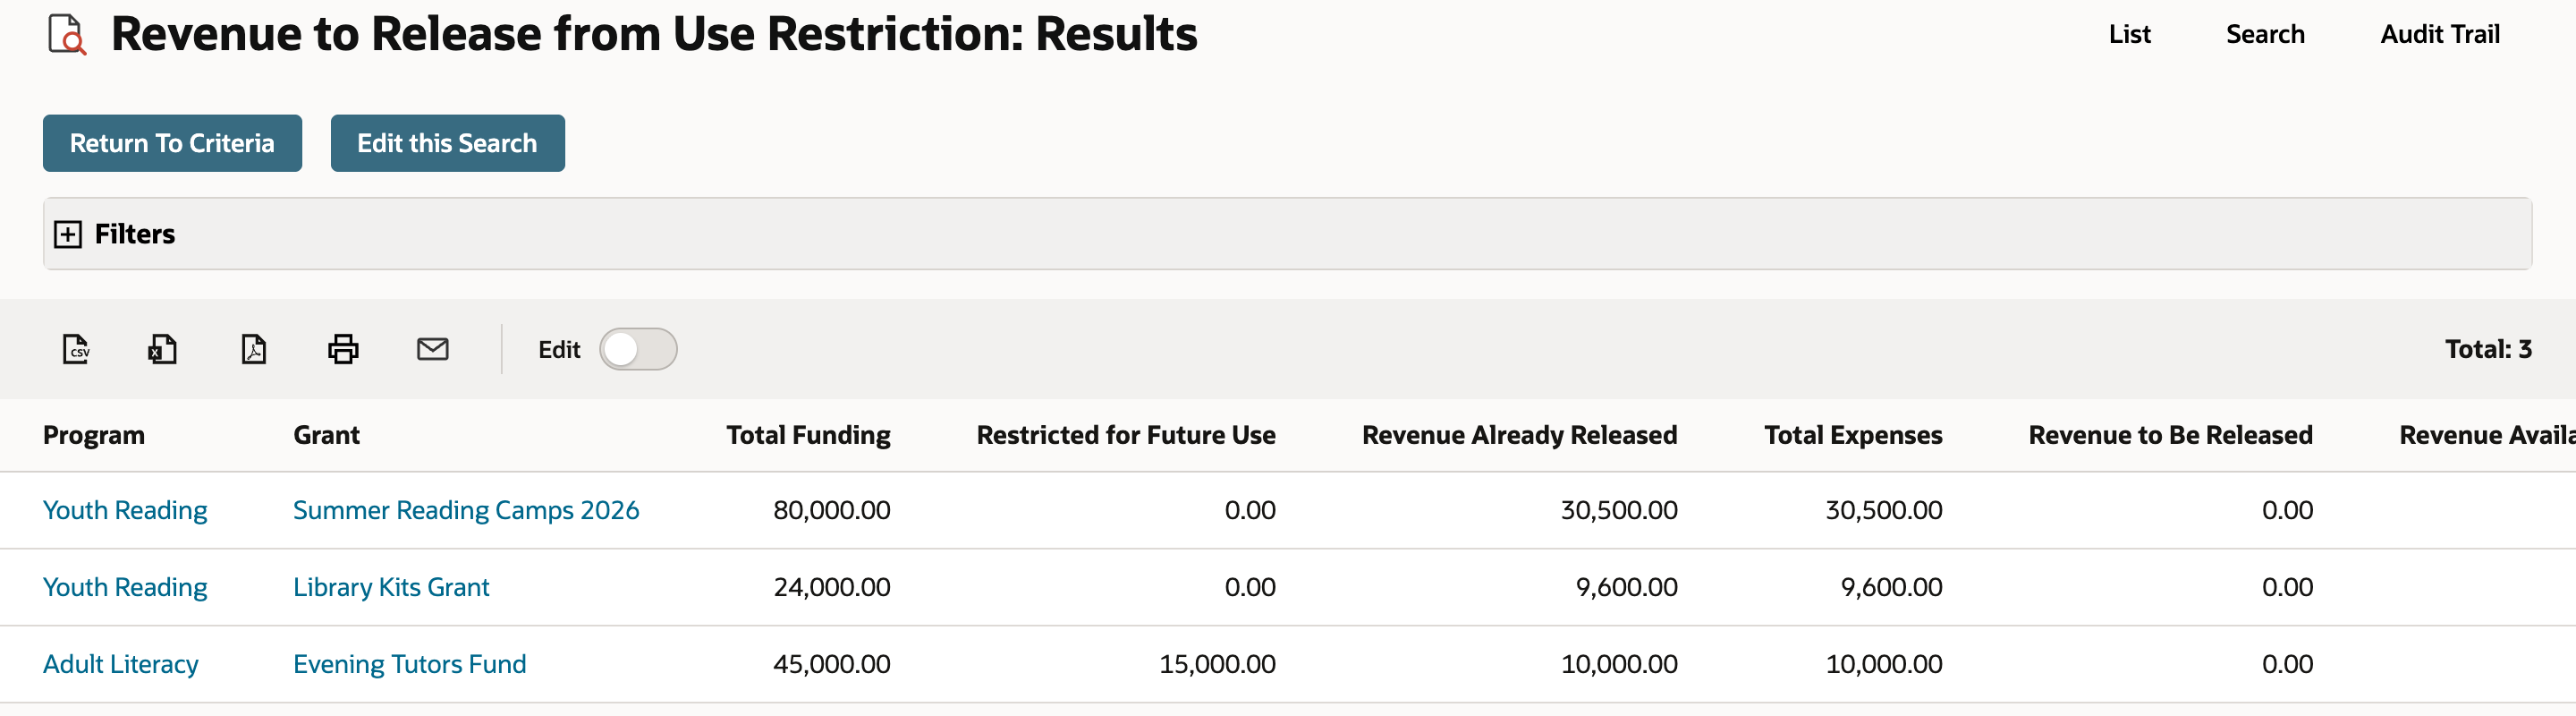Click the Filters heading text
The image size is (2576, 716).
(x=135, y=234)
